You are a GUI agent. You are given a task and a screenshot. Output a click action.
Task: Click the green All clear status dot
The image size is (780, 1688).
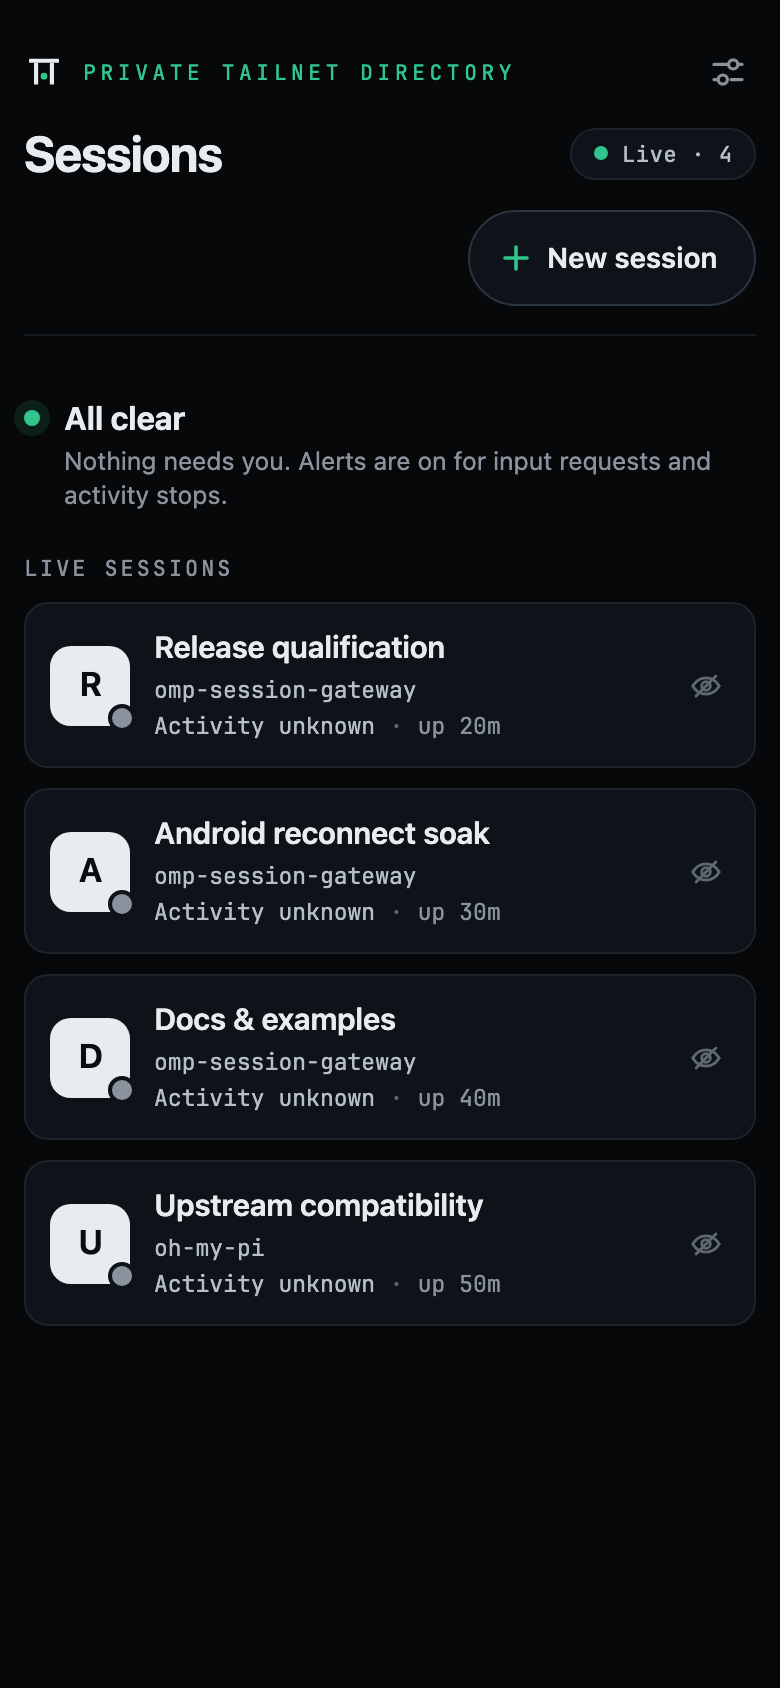coord(32,418)
